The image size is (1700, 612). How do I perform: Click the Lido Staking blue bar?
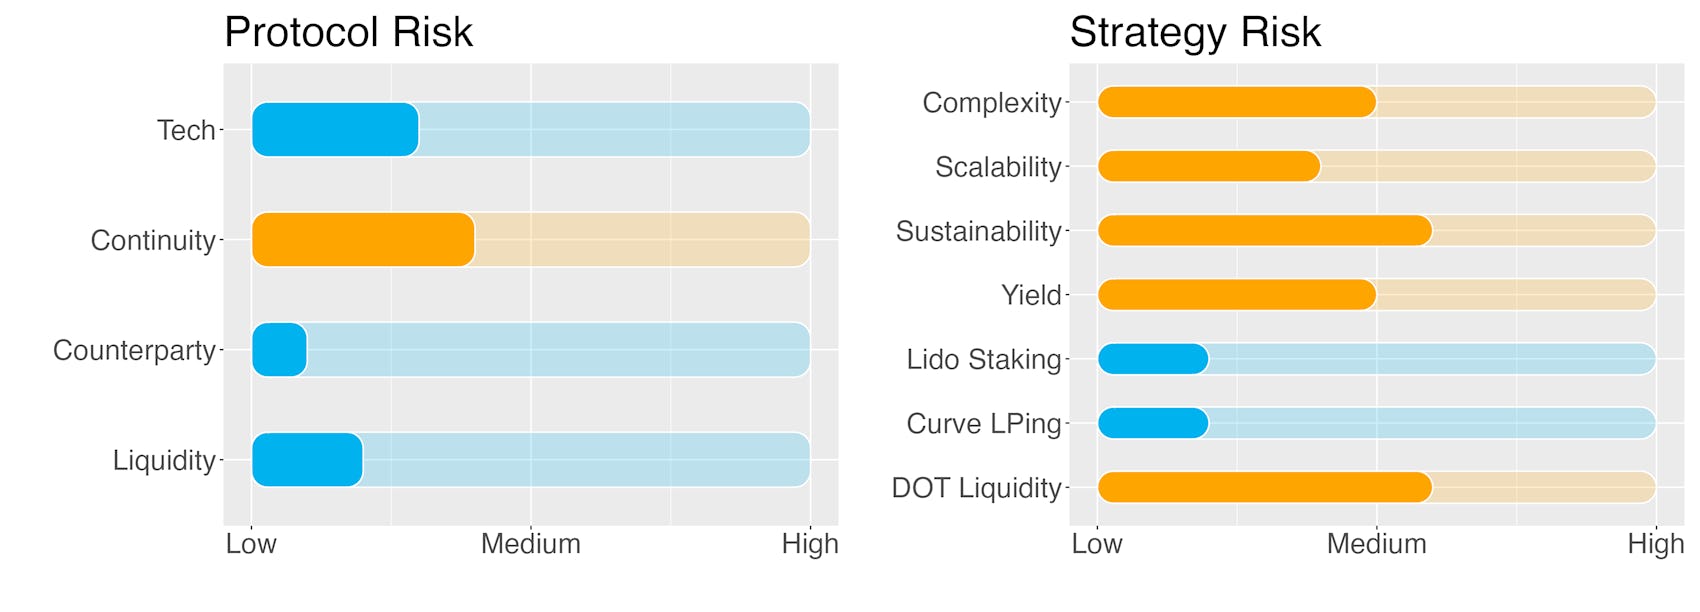[1153, 359]
